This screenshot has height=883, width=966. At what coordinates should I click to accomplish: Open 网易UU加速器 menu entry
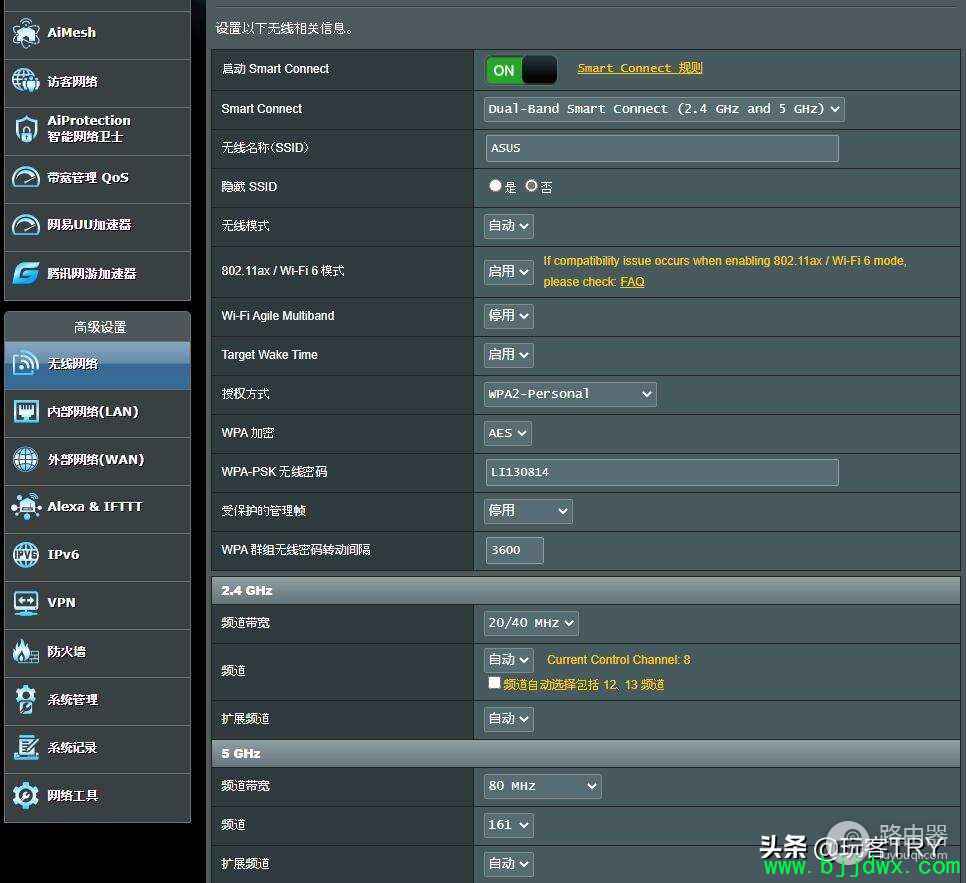pos(97,227)
